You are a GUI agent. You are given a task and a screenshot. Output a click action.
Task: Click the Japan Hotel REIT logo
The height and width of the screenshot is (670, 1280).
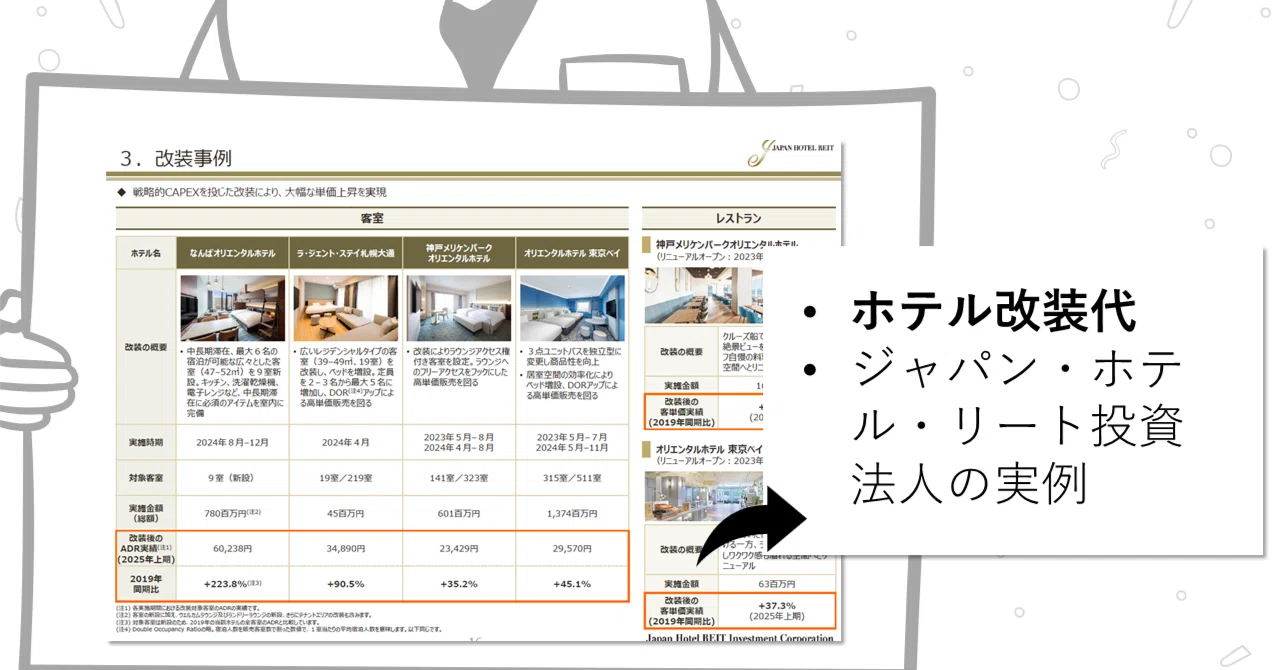(x=792, y=155)
